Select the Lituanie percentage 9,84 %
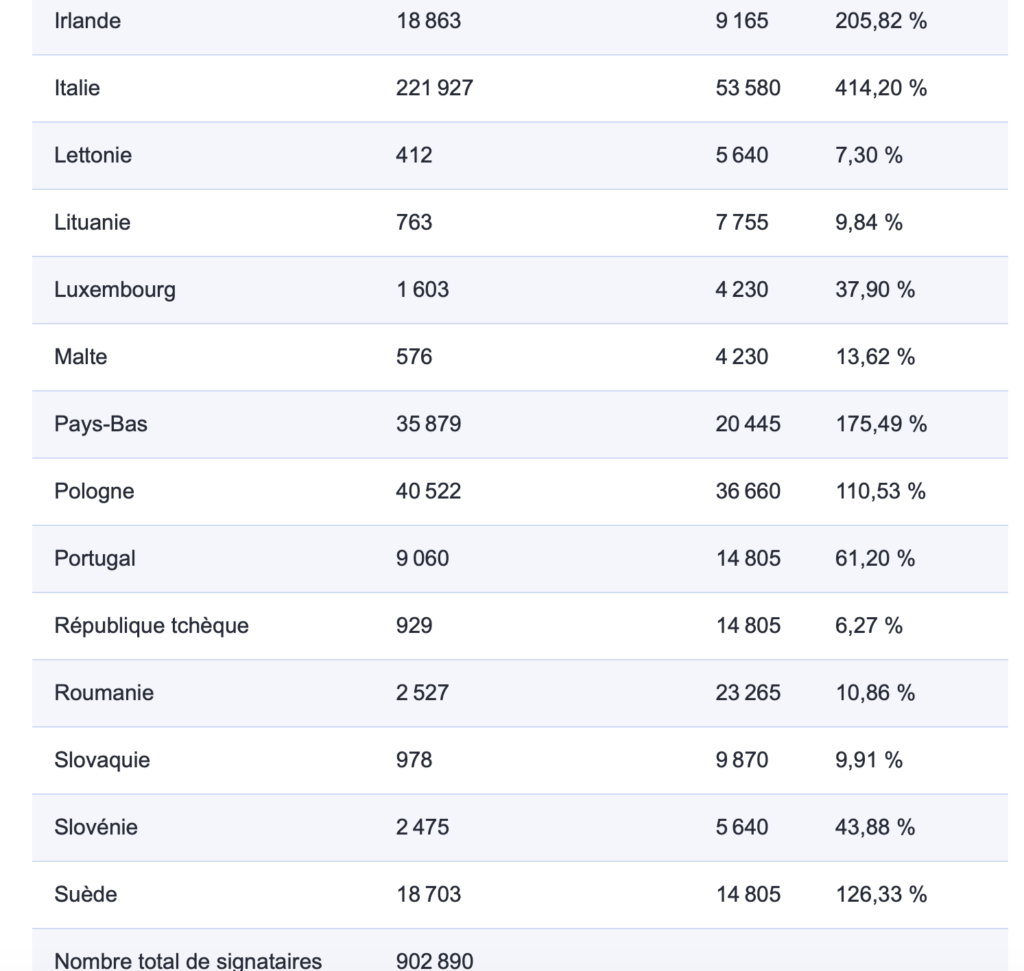 coord(868,222)
